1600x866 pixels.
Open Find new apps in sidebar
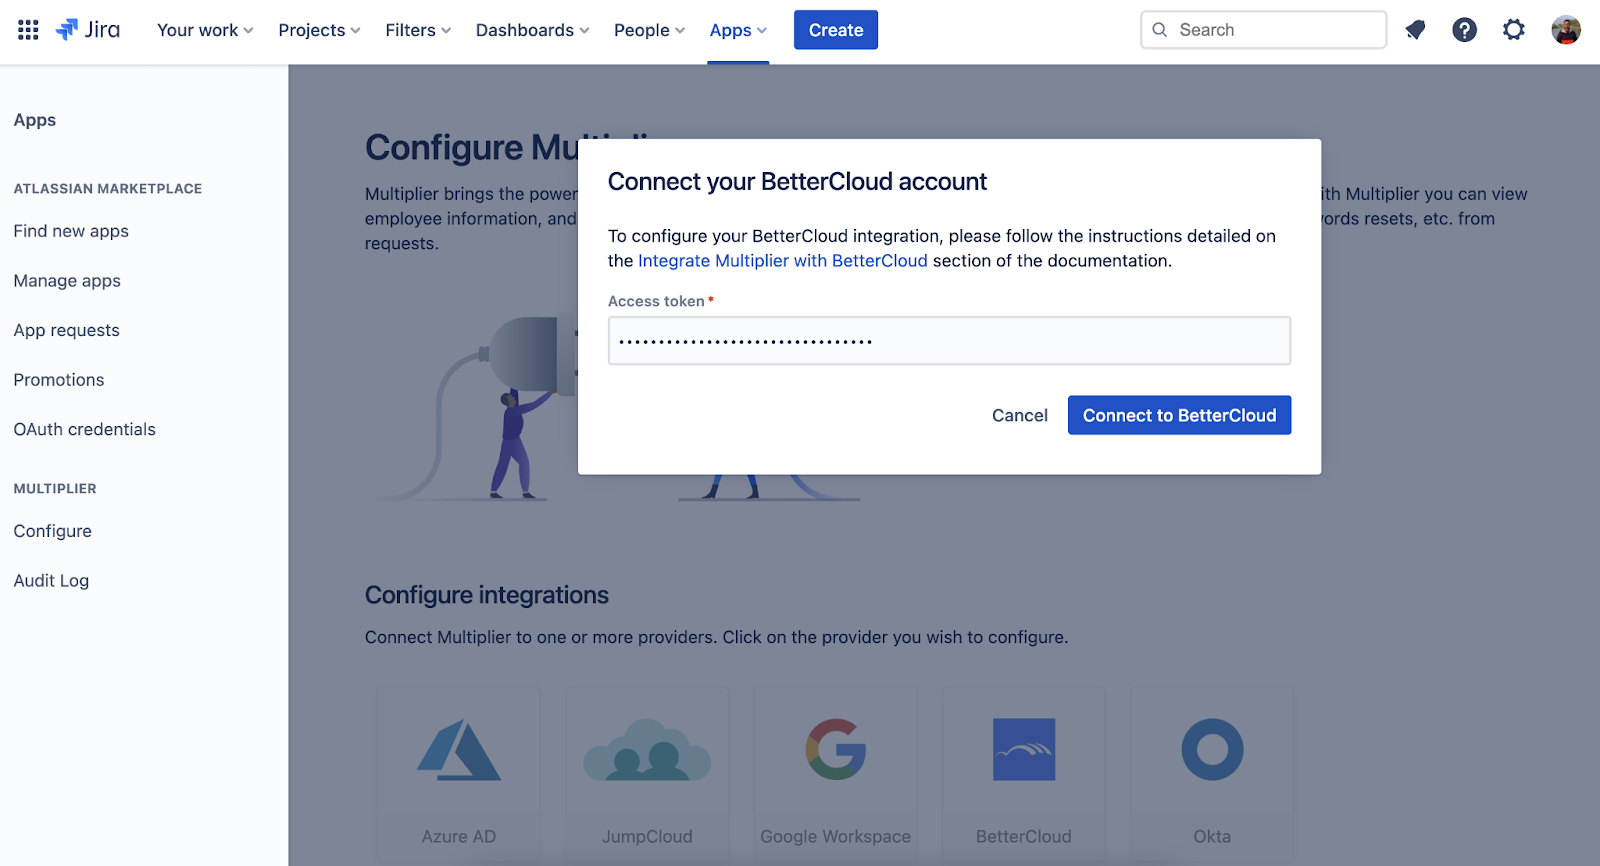point(71,231)
